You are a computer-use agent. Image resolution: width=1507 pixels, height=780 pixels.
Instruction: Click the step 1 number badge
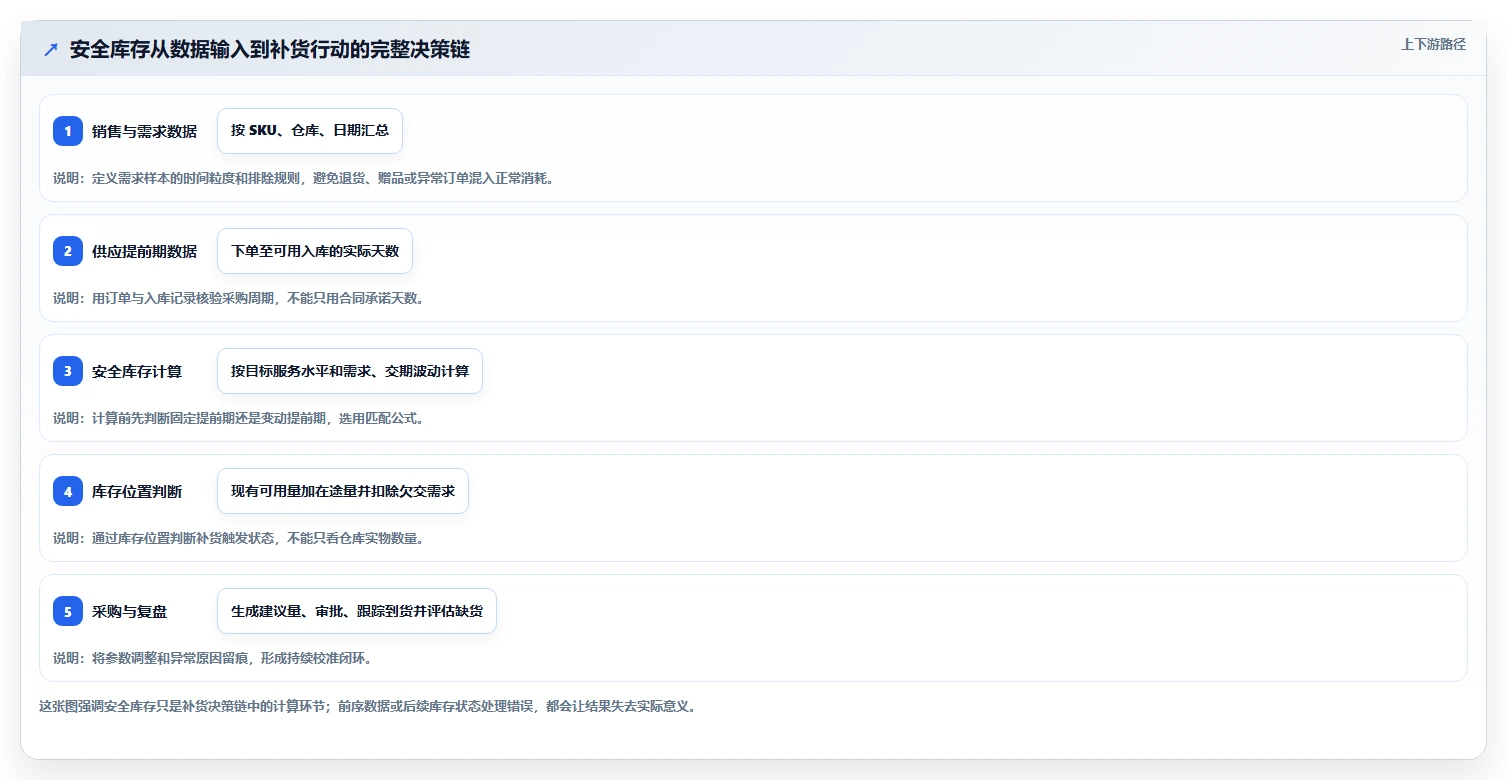[x=68, y=131]
